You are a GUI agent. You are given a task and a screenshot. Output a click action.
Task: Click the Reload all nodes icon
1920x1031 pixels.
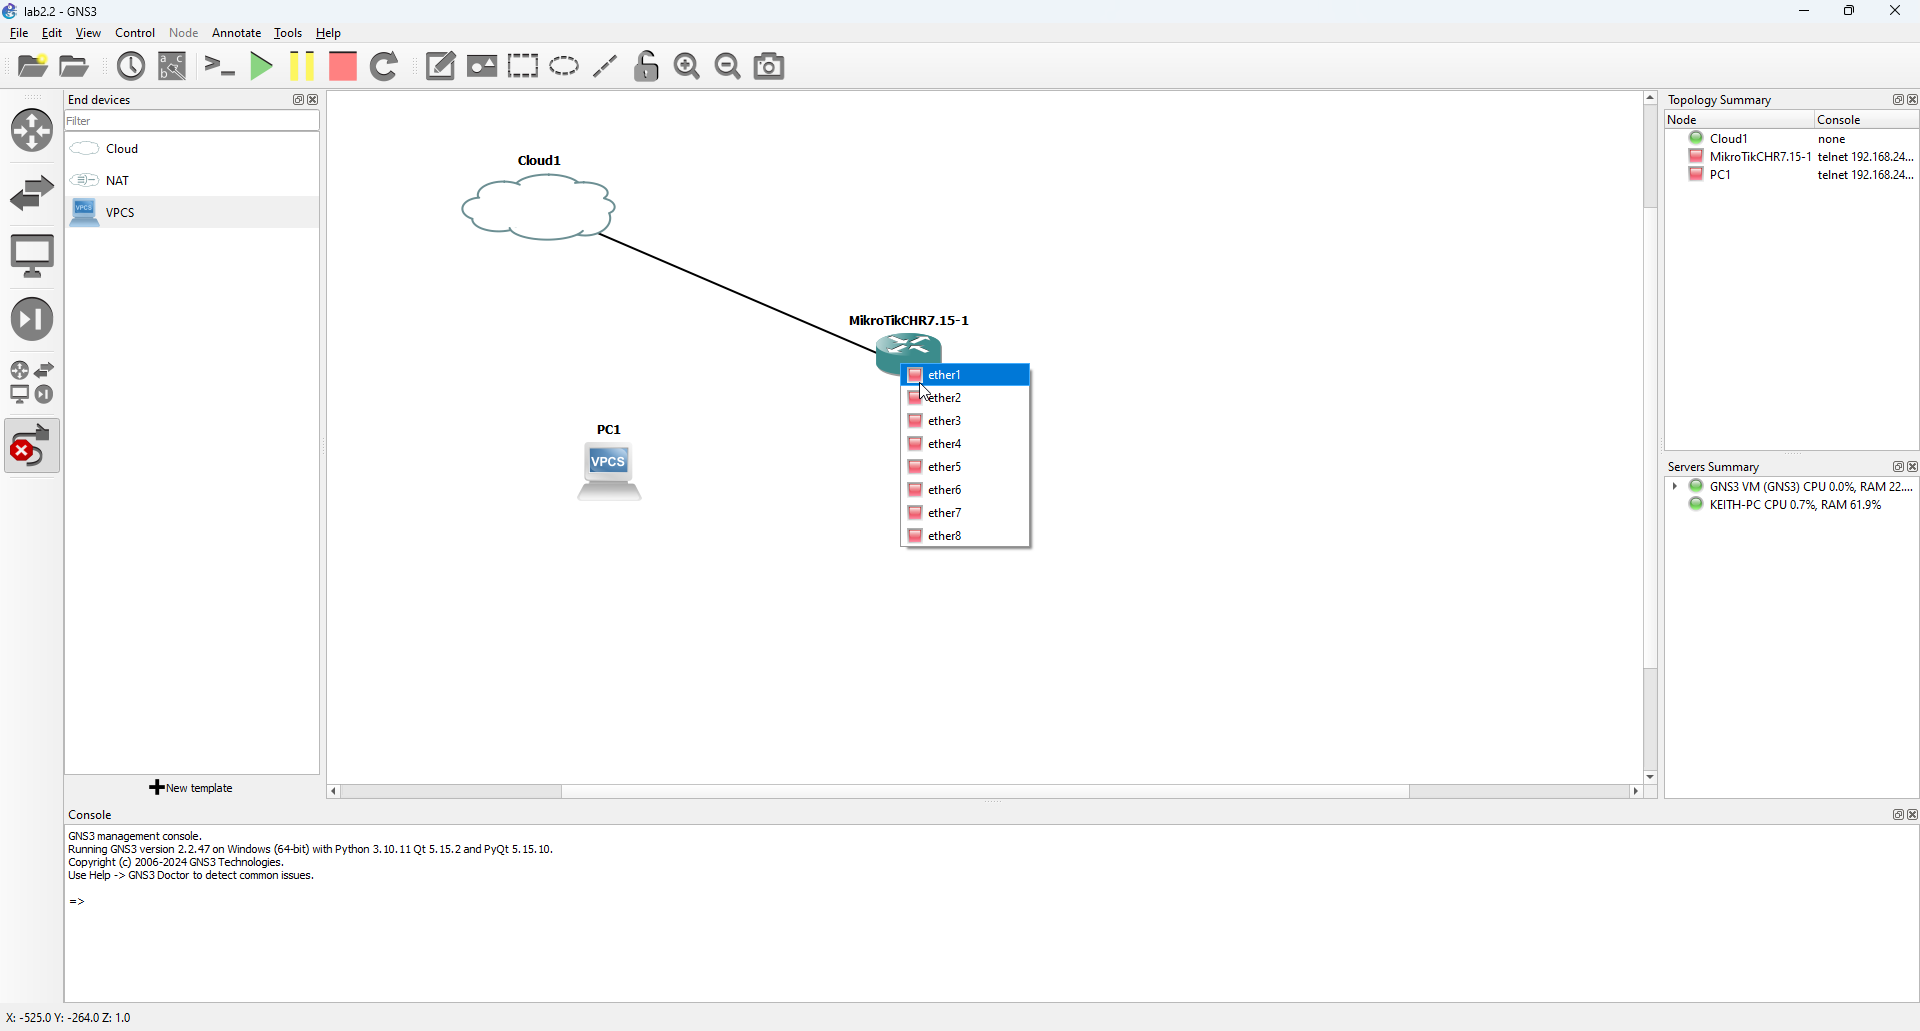pos(385,66)
